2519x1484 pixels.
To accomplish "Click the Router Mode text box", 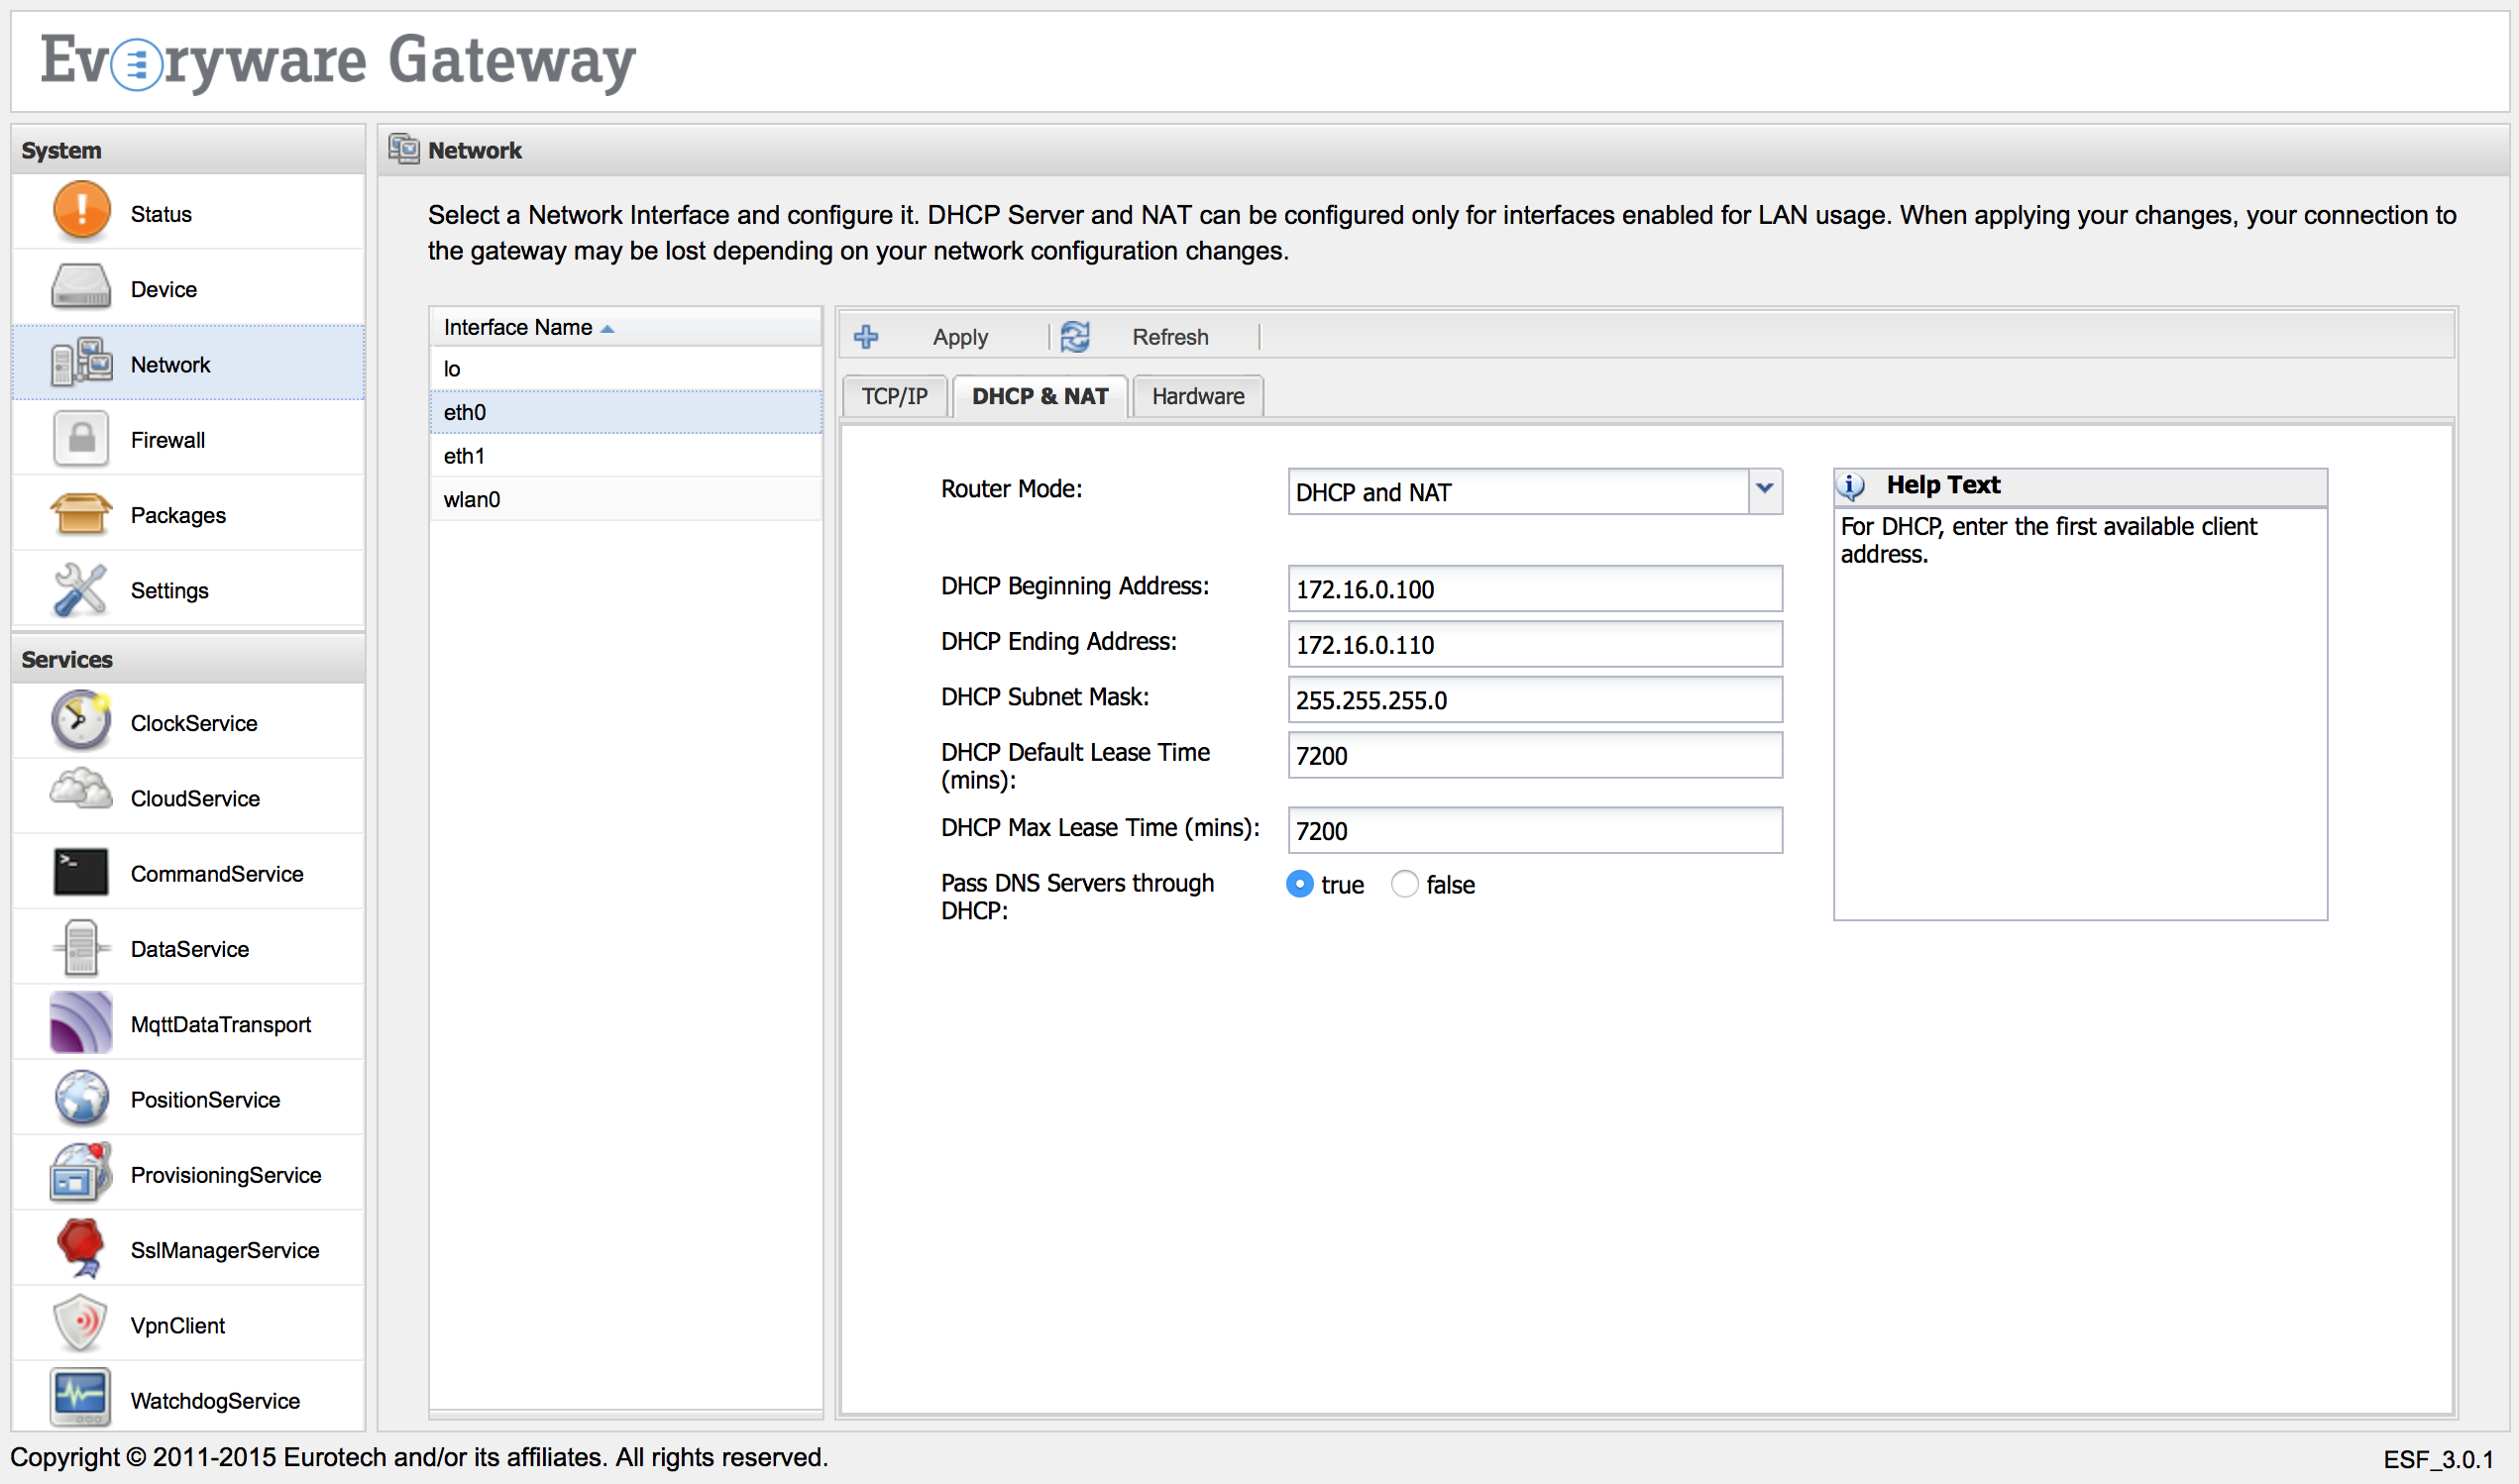I will 1518,492.
